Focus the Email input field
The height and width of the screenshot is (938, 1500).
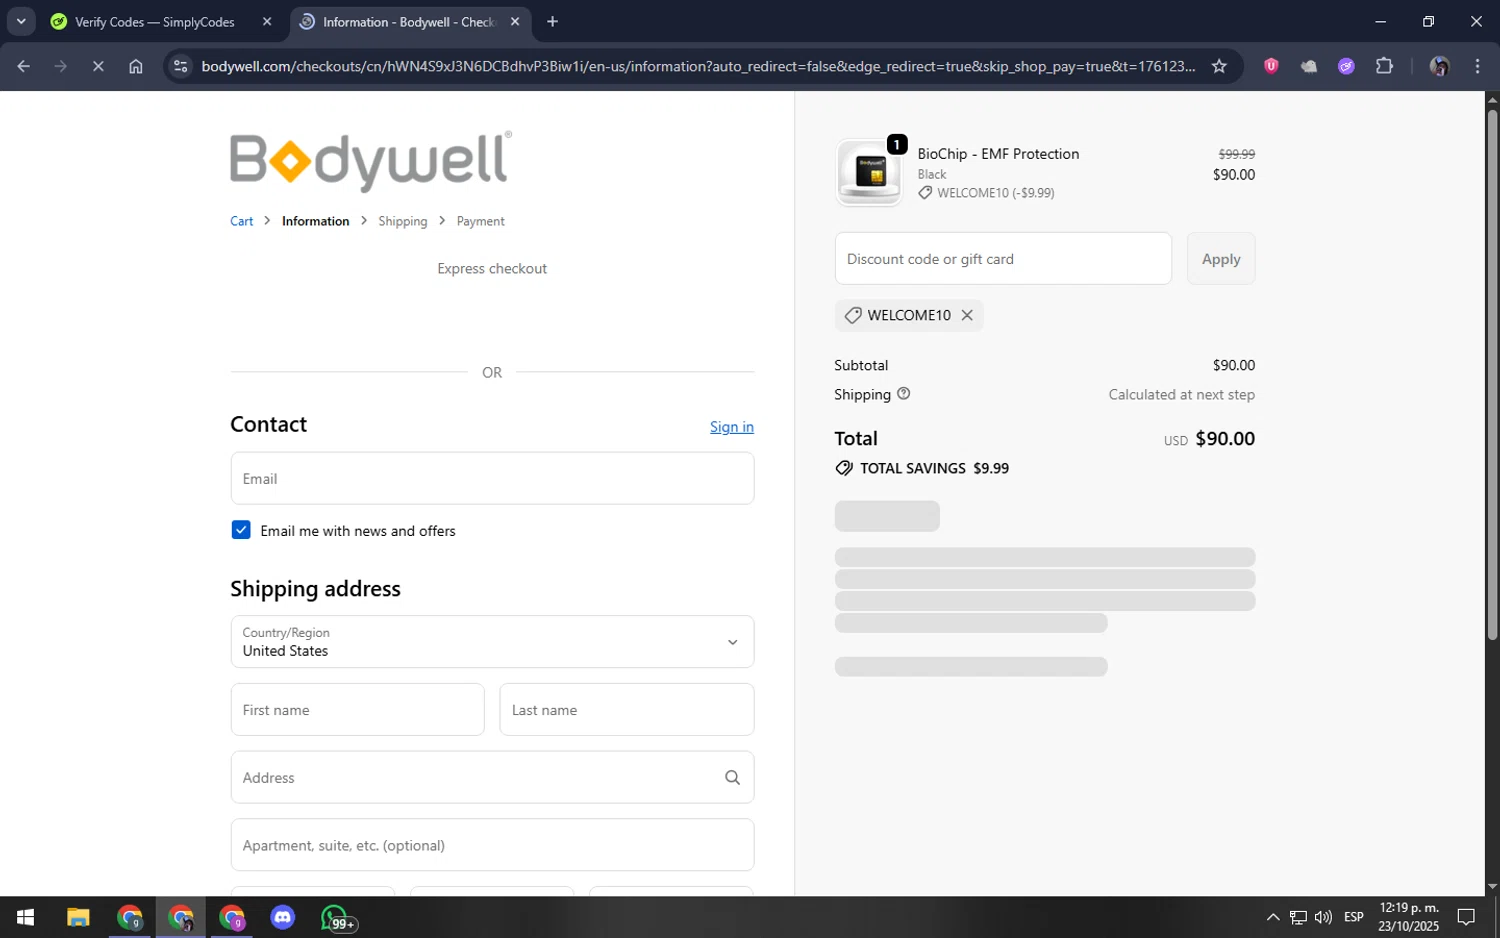492,478
